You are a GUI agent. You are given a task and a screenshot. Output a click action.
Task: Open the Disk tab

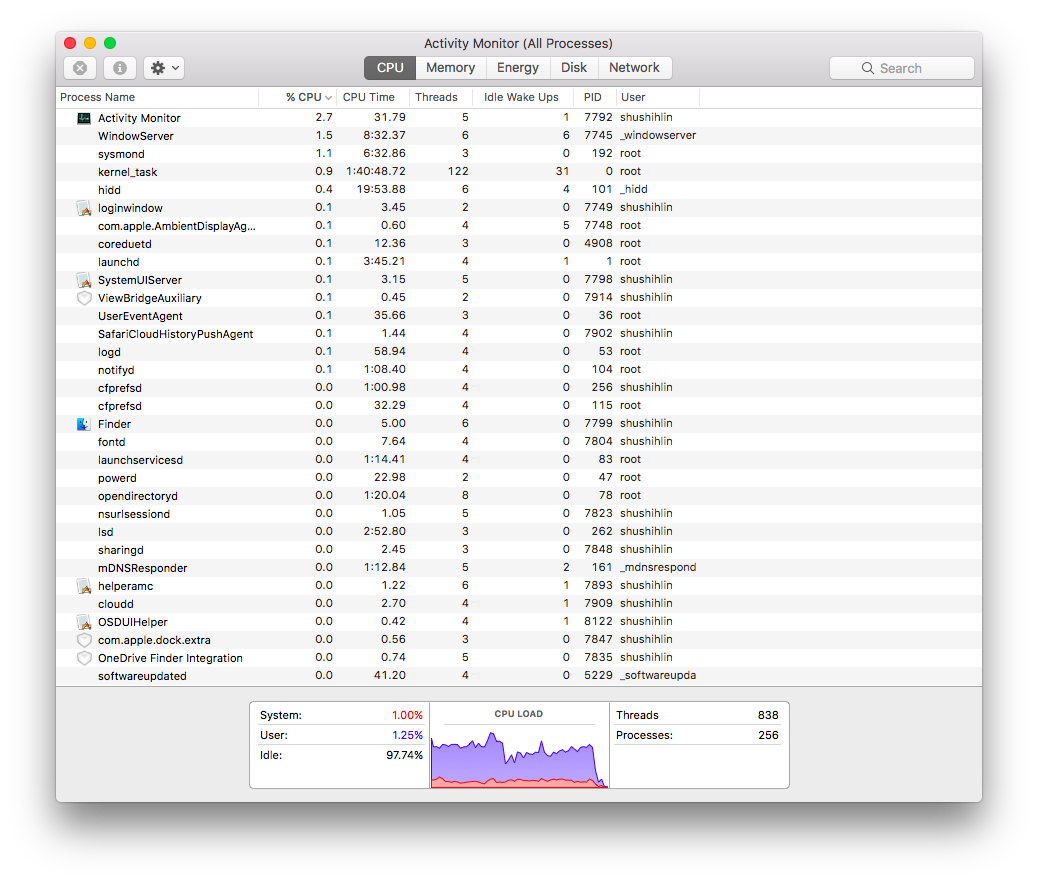(574, 68)
